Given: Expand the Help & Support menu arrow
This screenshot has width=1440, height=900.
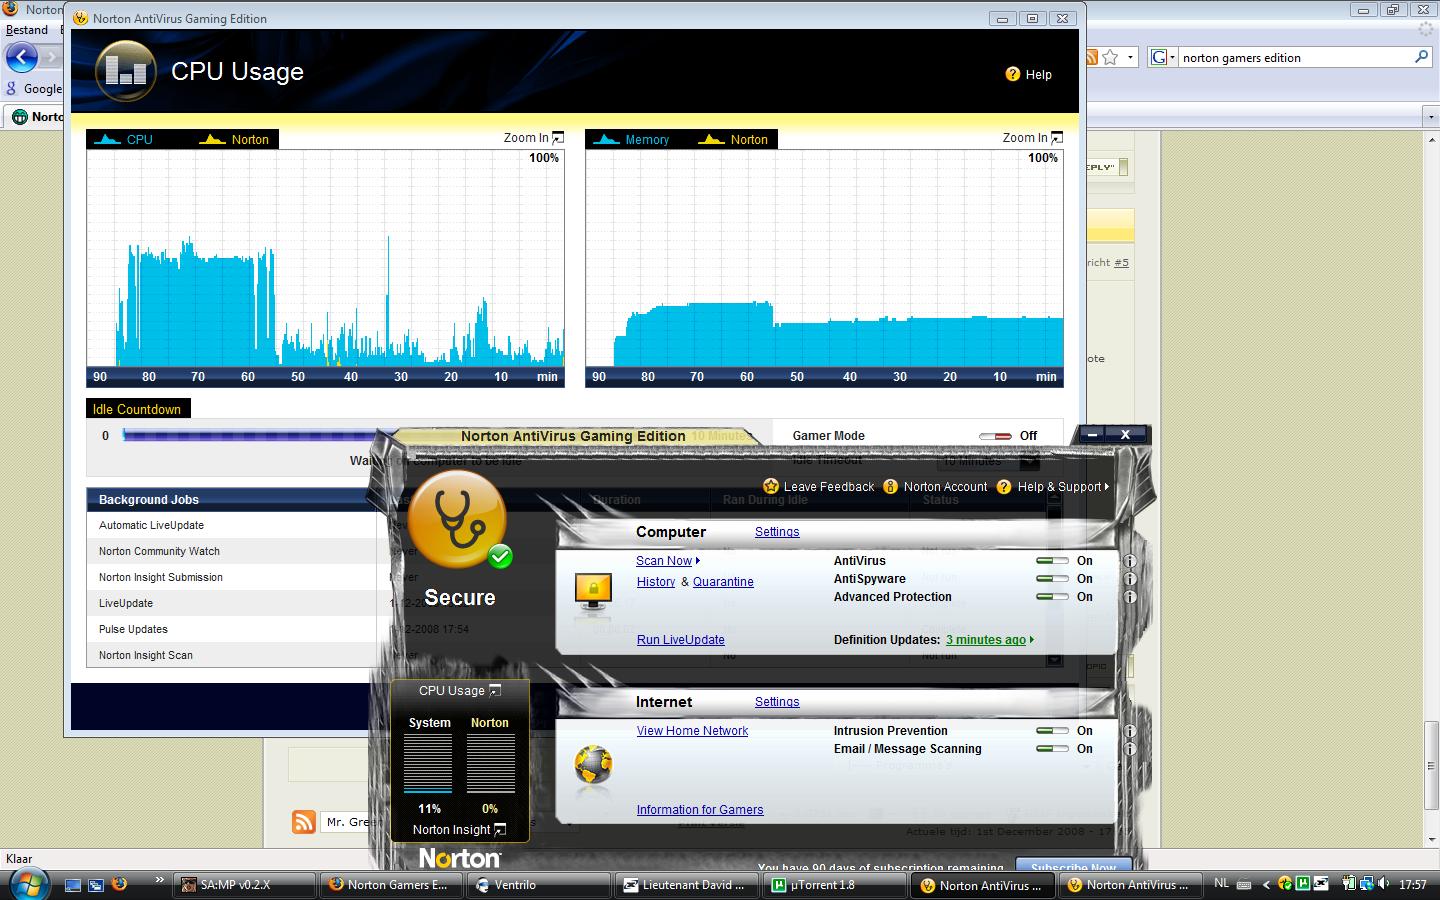Looking at the screenshot, I should click(x=1105, y=487).
